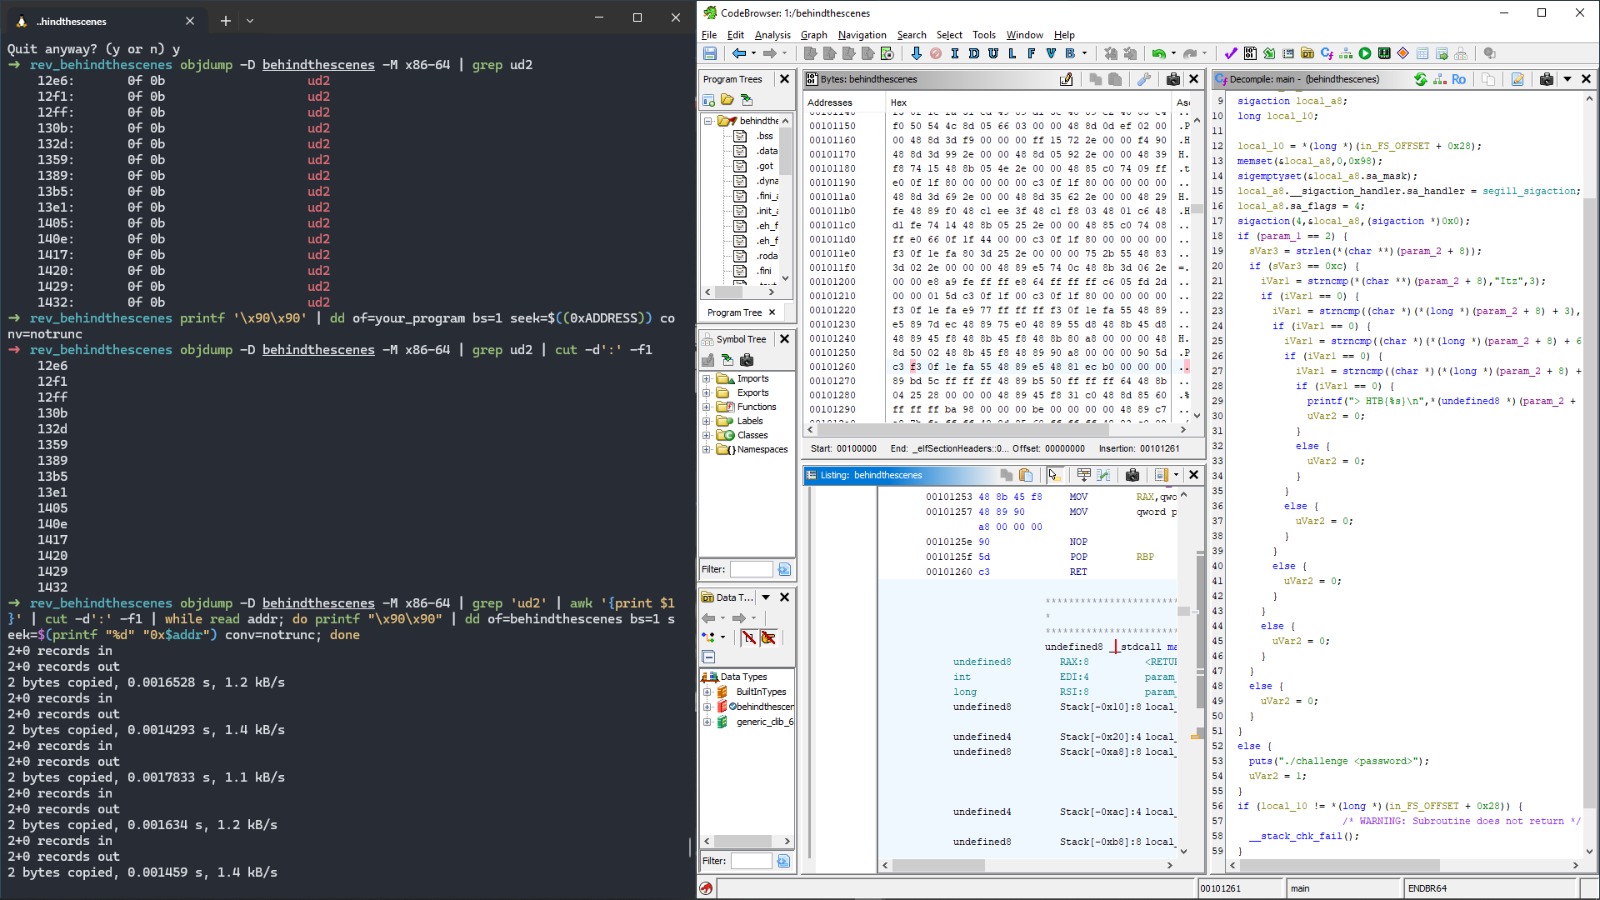This screenshot has height=900, width=1600.
Task: Switch to the Program Tree tab
Action: 737,312
